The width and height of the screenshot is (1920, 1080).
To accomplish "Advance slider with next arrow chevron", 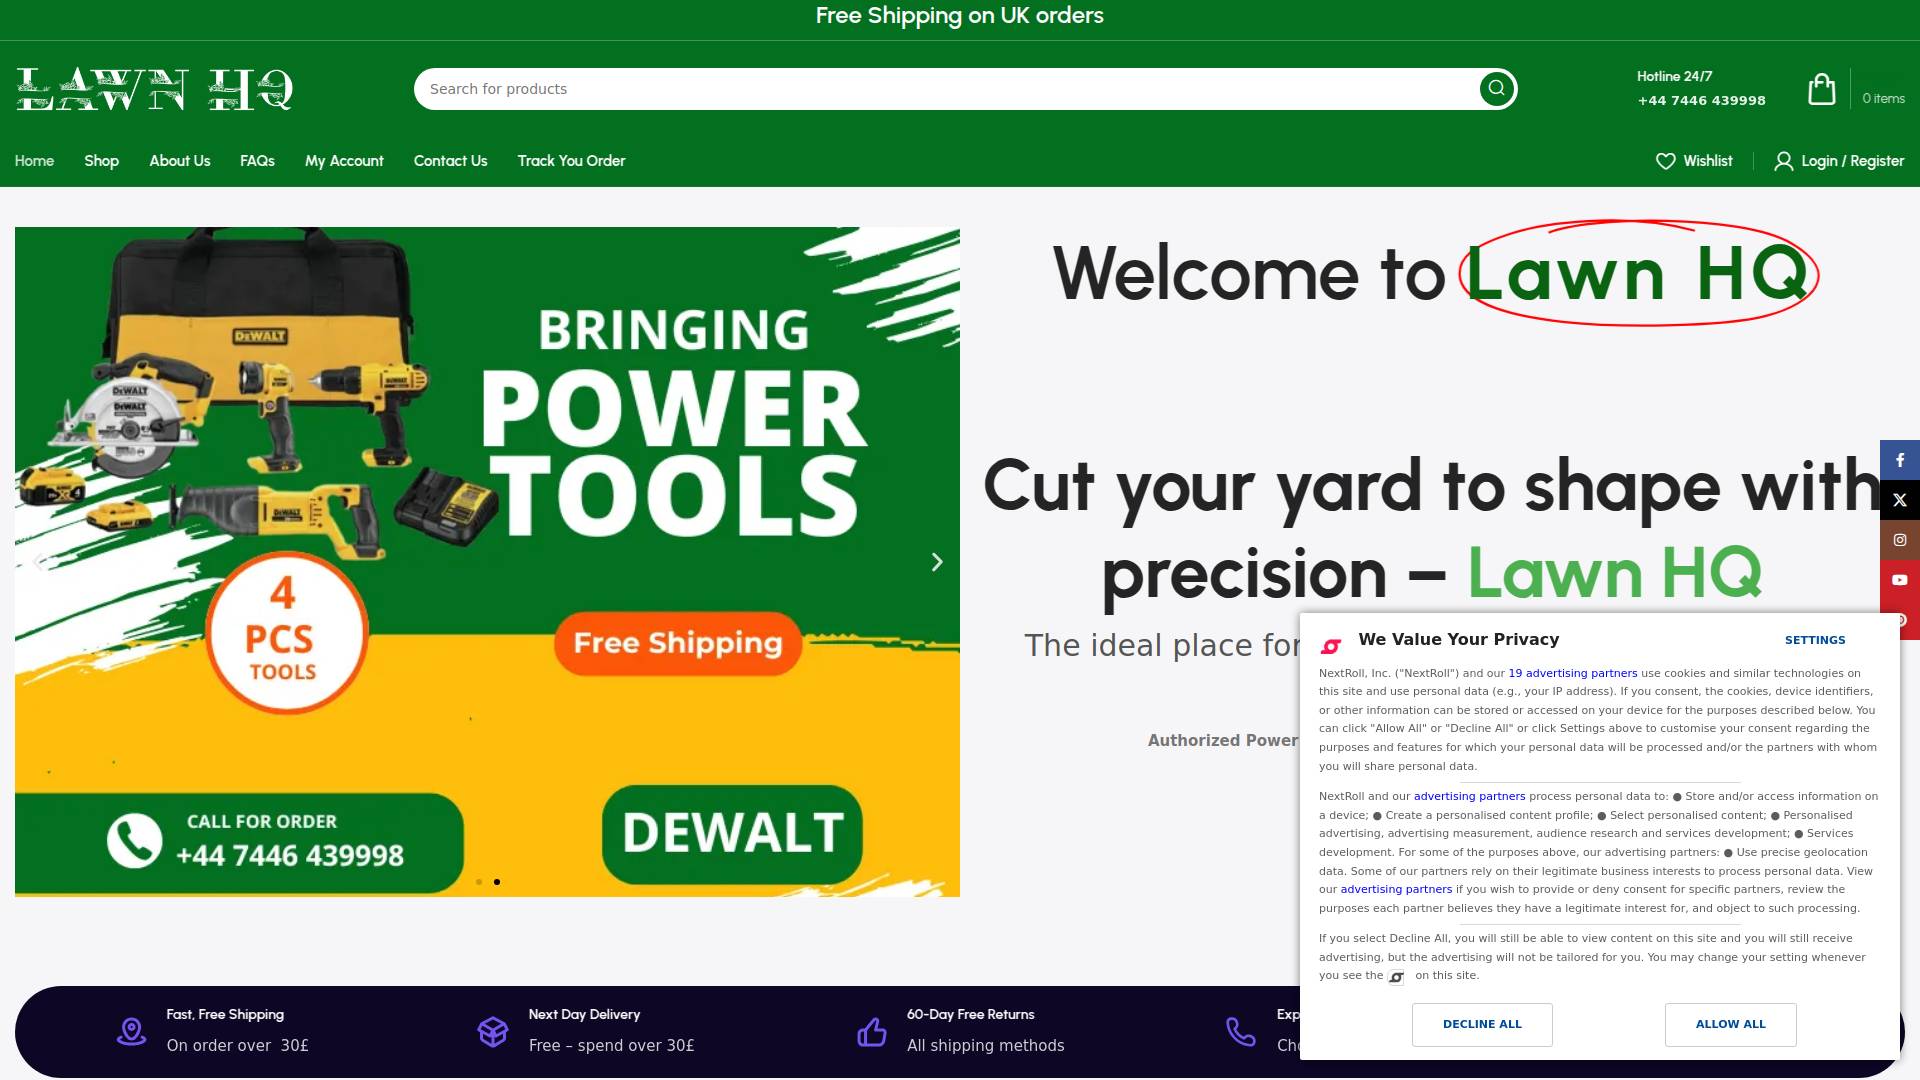I will coord(937,562).
